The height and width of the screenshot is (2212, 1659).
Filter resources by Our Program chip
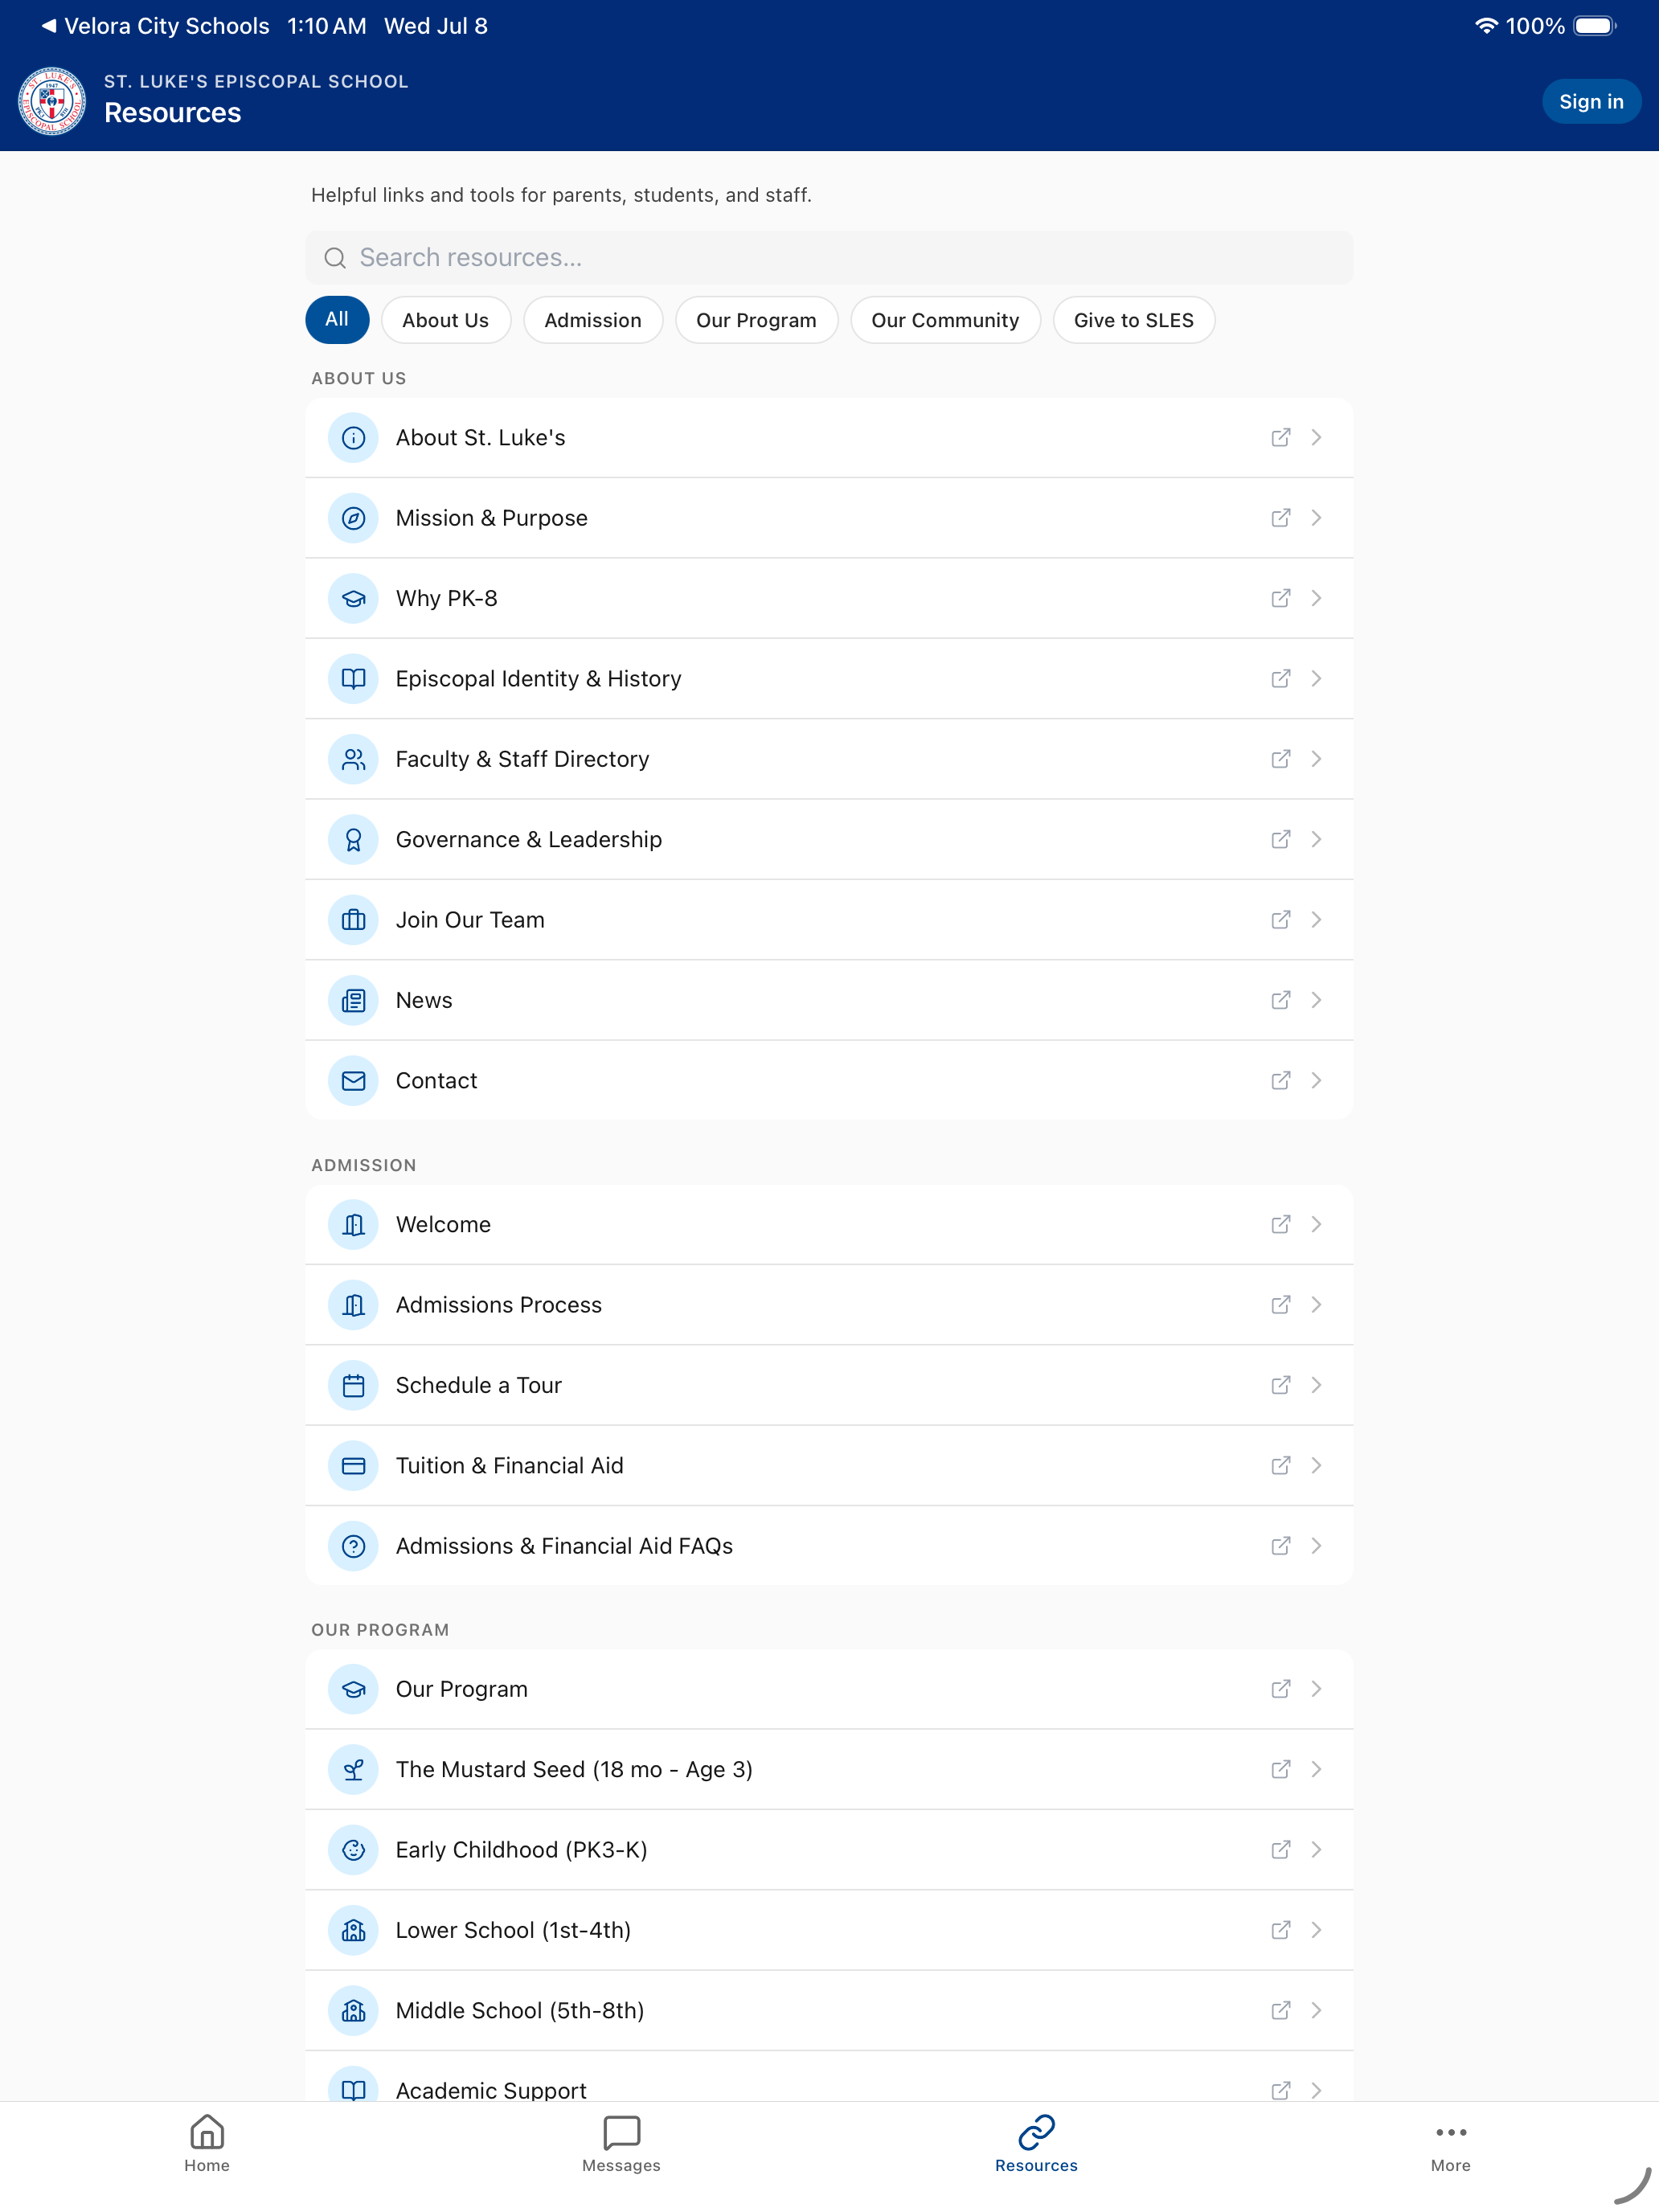coord(756,320)
